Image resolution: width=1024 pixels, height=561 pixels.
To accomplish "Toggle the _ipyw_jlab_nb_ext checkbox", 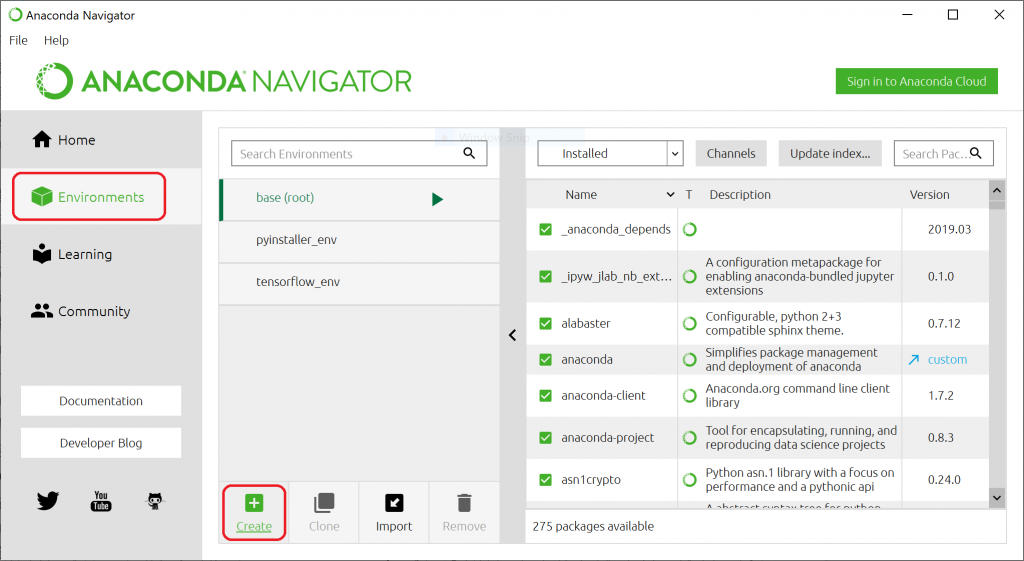I will [545, 276].
